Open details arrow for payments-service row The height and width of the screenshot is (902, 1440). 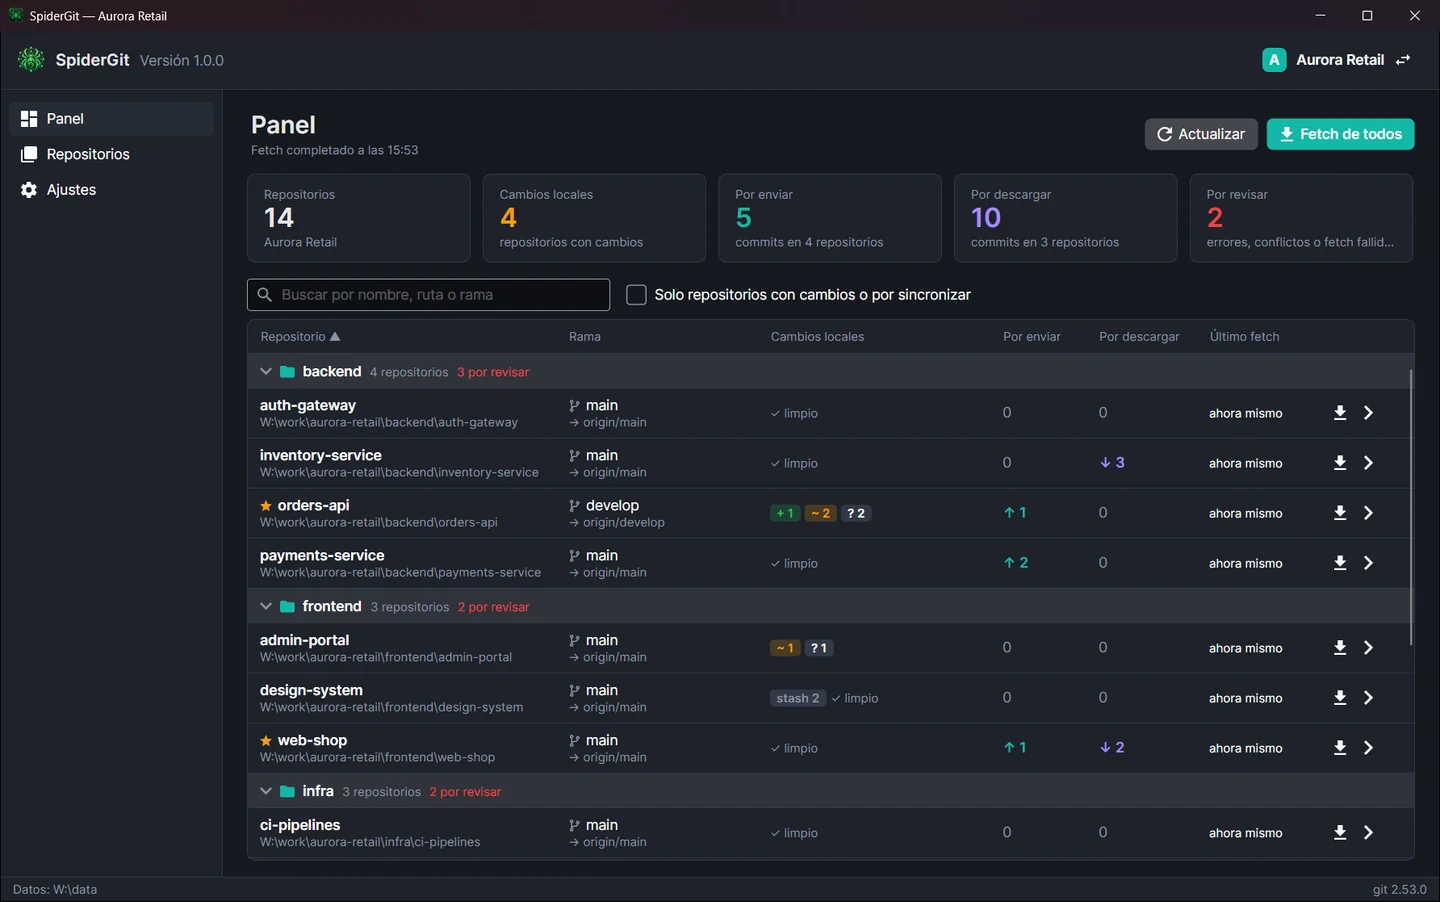click(1368, 563)
